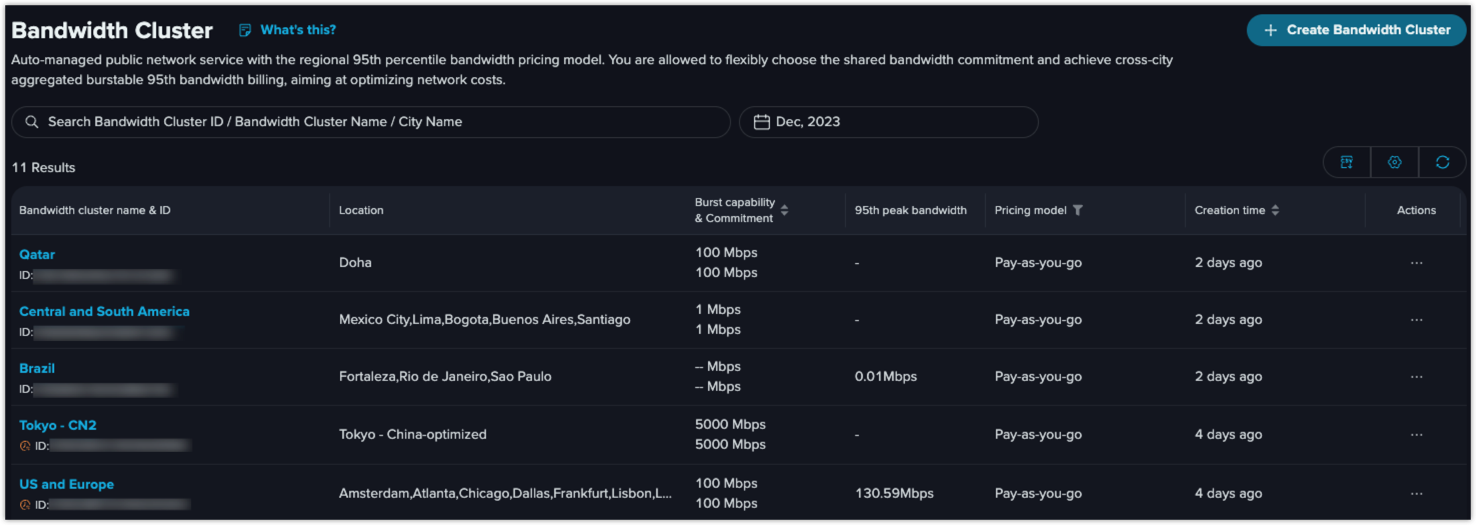Refresh the bandwidth cluster list
The image size is (1476, 525).
[x=1442, y=162]
